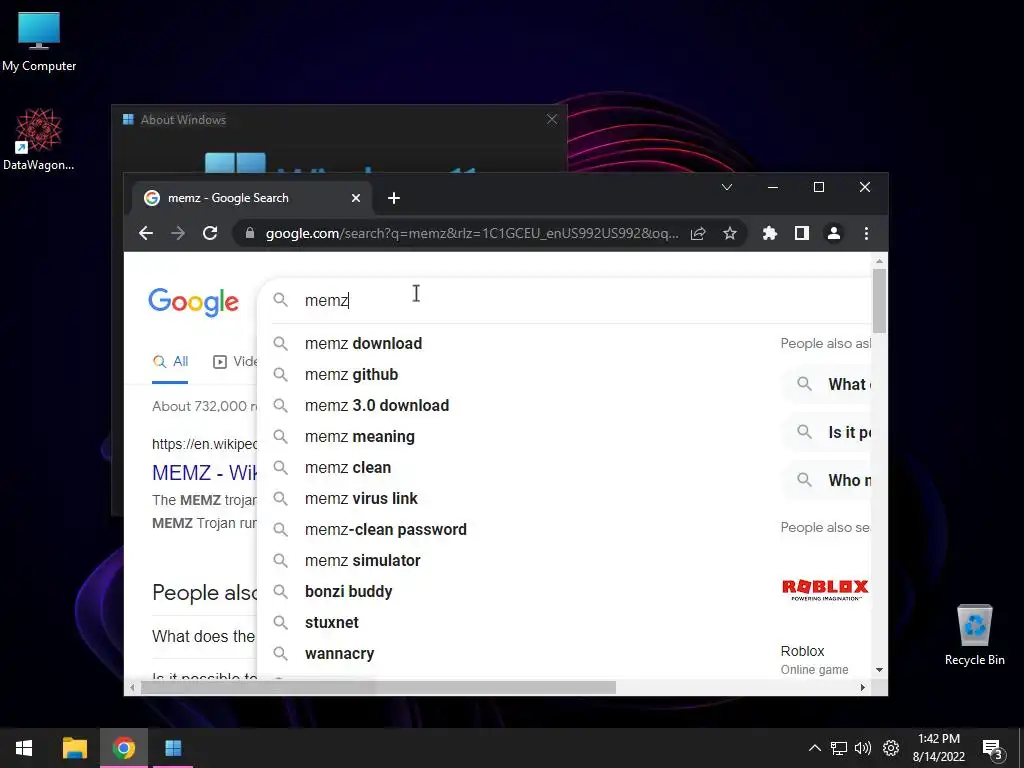Open the MEMZ Wikipedia result link

[x=204, y=472]
